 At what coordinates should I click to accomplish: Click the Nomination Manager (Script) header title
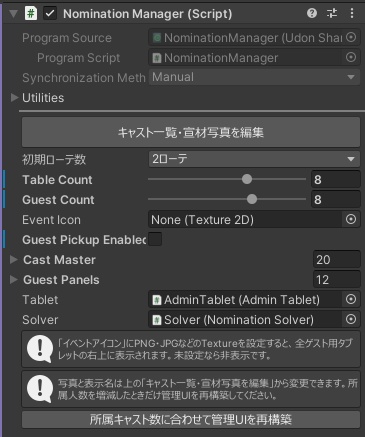[x=147, y=14]
